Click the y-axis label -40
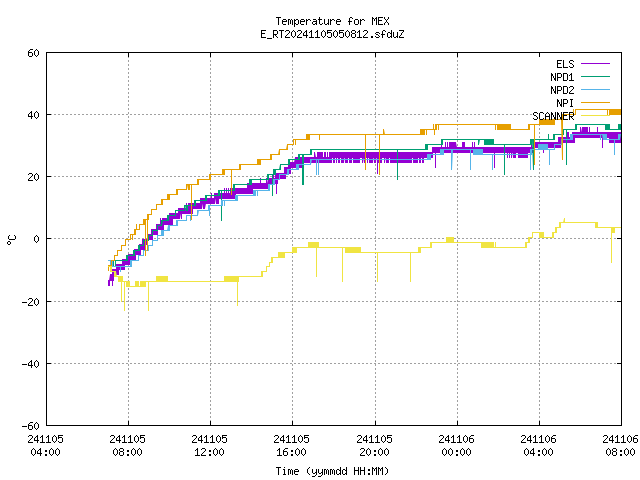This screenshot has width=640, height=480. (x=31, y=364)
